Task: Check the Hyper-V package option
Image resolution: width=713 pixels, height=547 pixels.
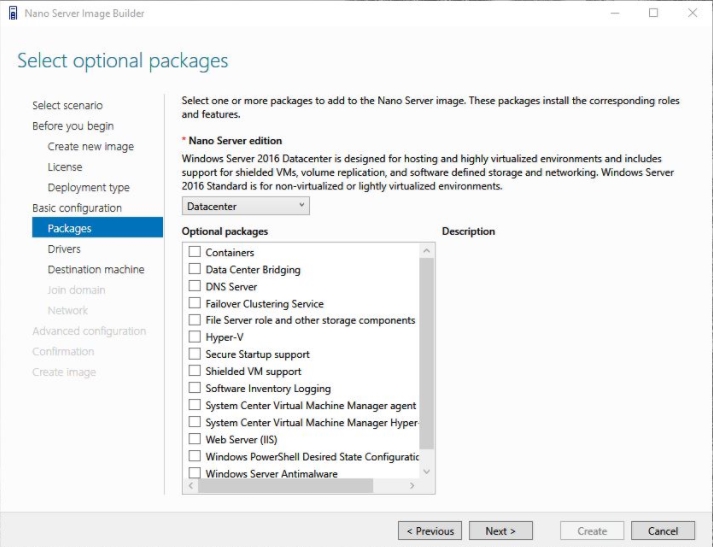Action: (195, 338)
